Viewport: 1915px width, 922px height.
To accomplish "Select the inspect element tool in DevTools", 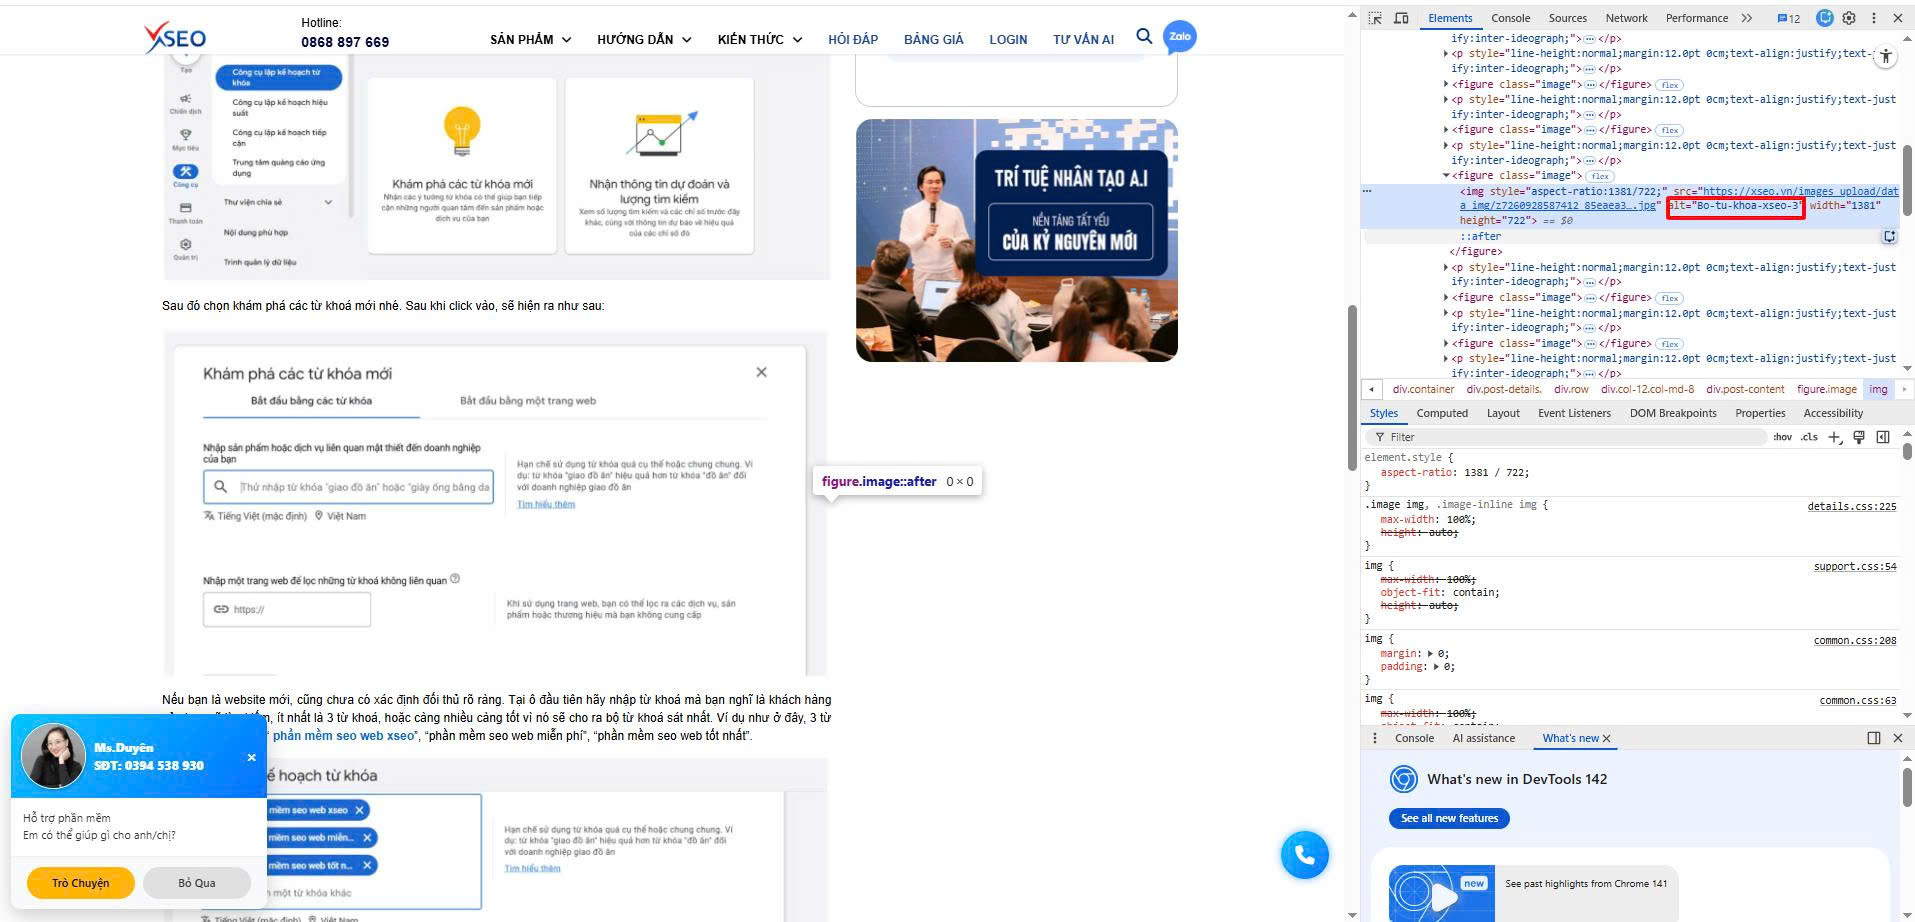I will (x=1374, y=18).
